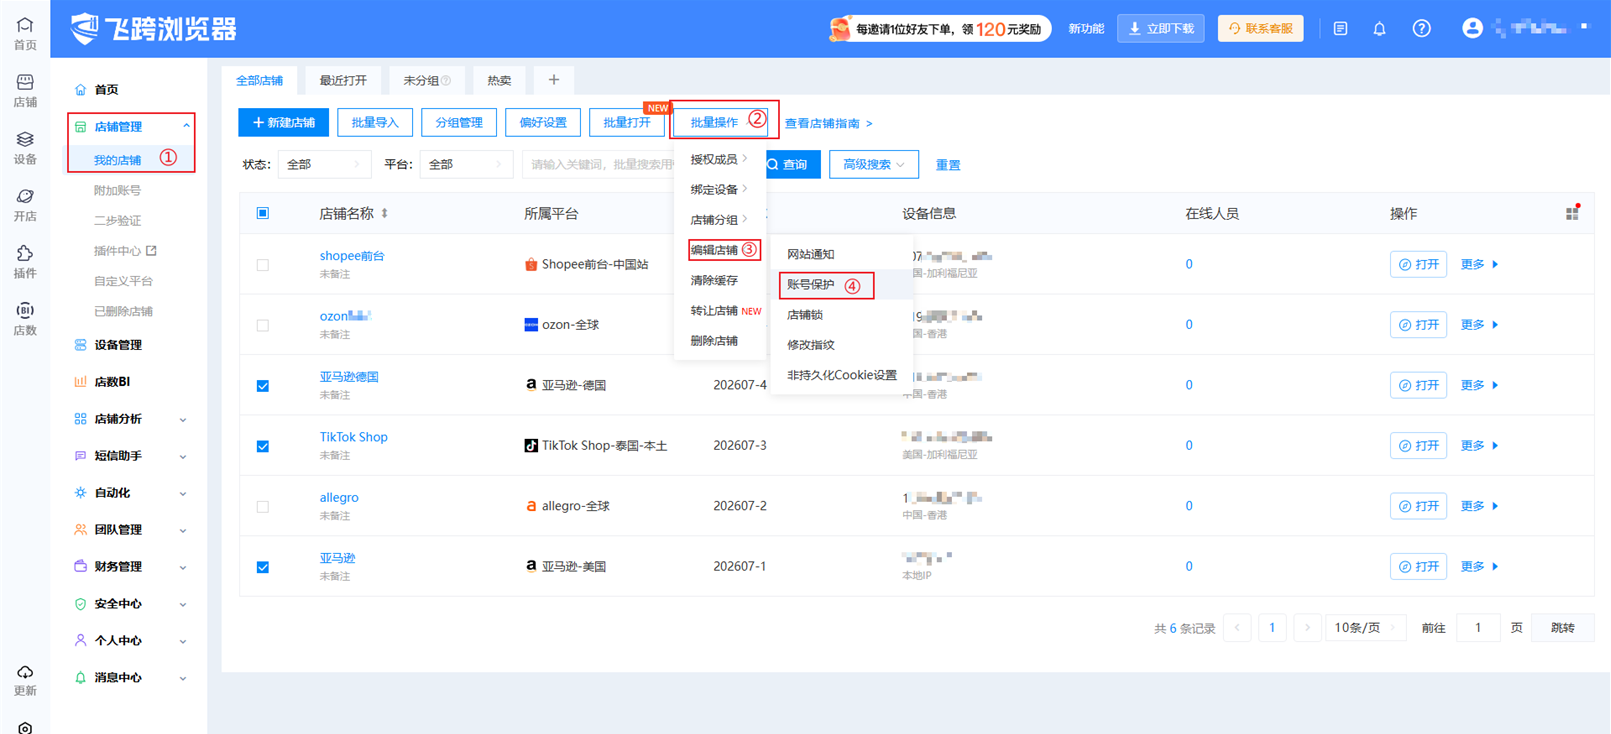Image resolution: width=1611 pixels, height=734 pixels.
Task: Open the notification bell icon
Action: coord(1380,29)
